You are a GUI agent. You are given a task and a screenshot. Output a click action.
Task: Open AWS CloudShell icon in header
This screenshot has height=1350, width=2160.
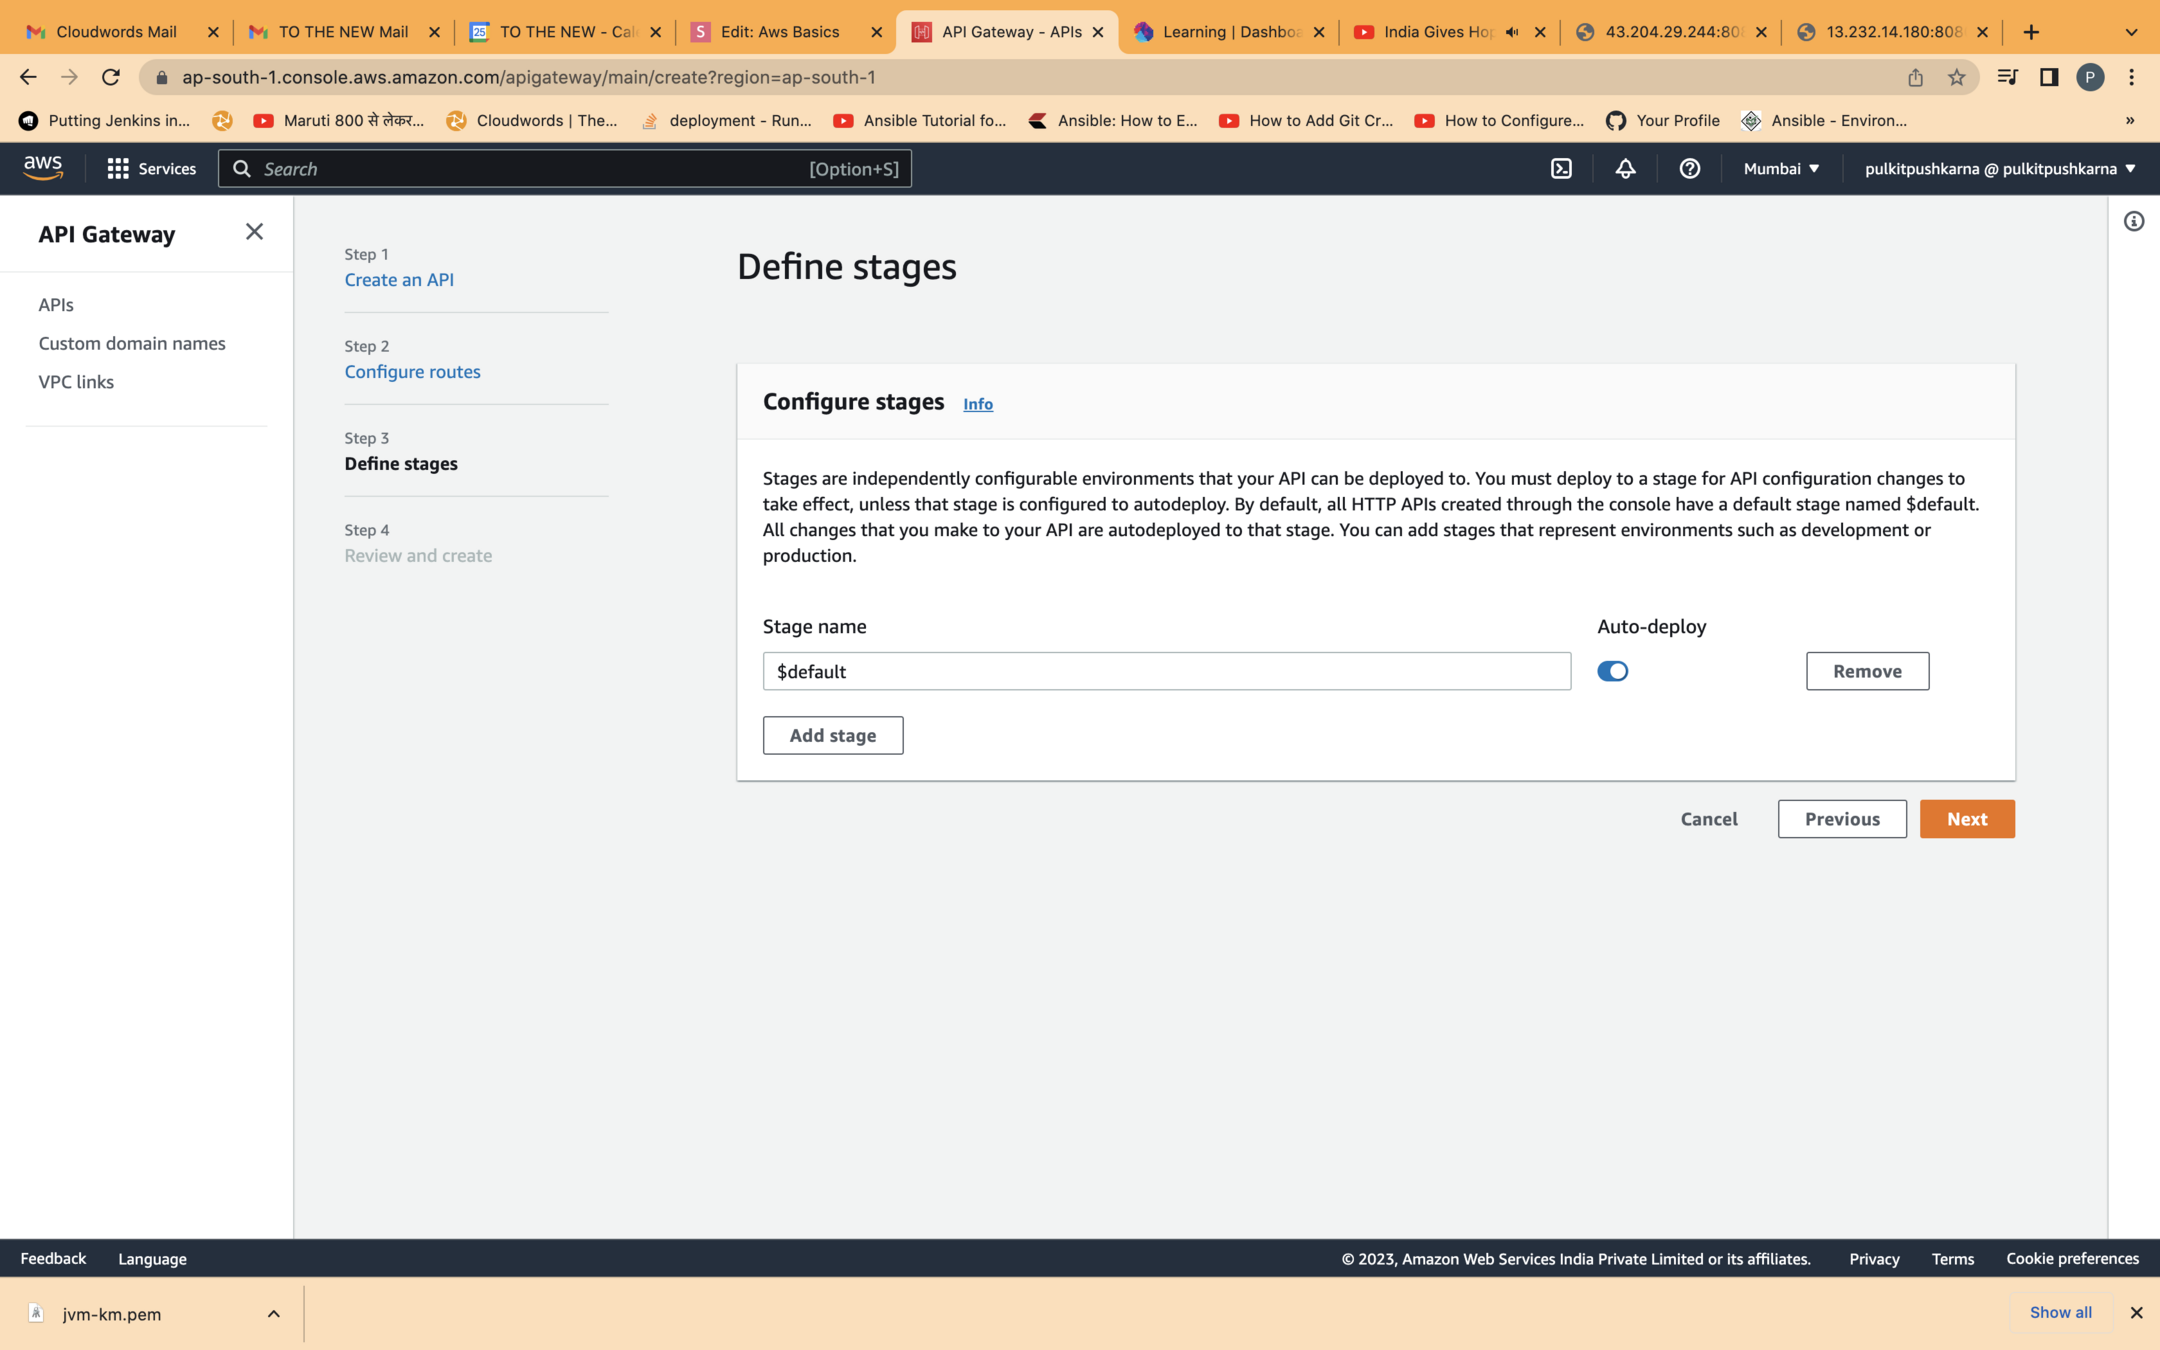(1561, 169)
